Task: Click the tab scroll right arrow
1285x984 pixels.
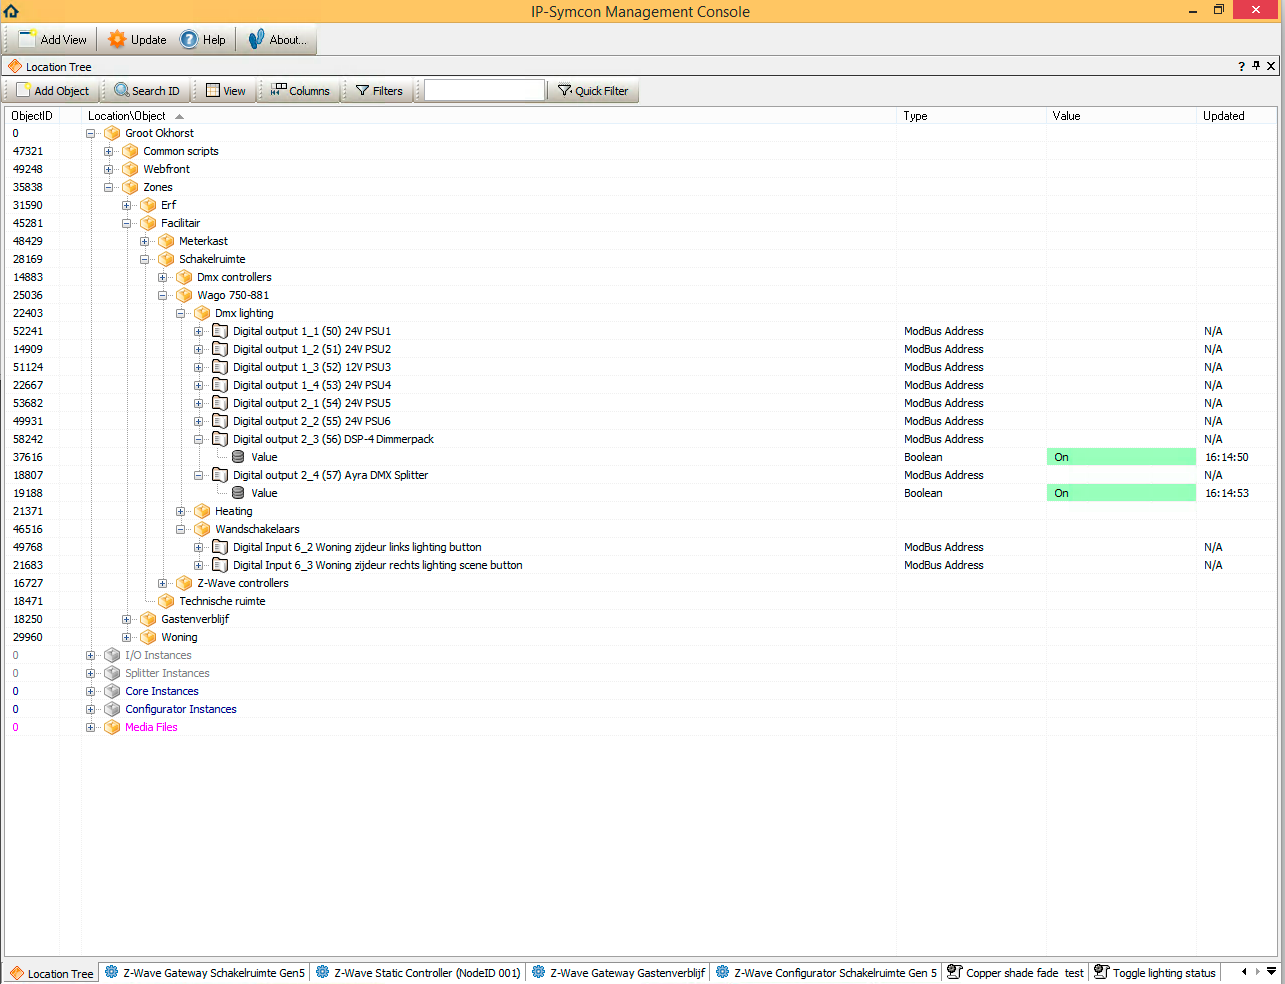Action: [1257, 972]
